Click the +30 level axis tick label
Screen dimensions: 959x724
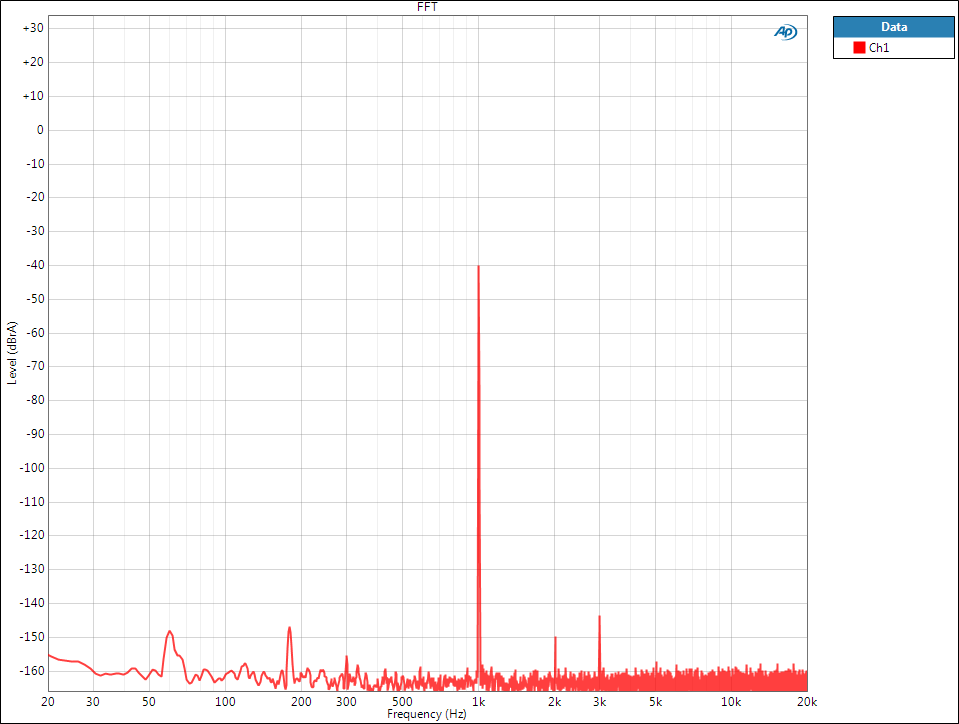click(33, 28)
